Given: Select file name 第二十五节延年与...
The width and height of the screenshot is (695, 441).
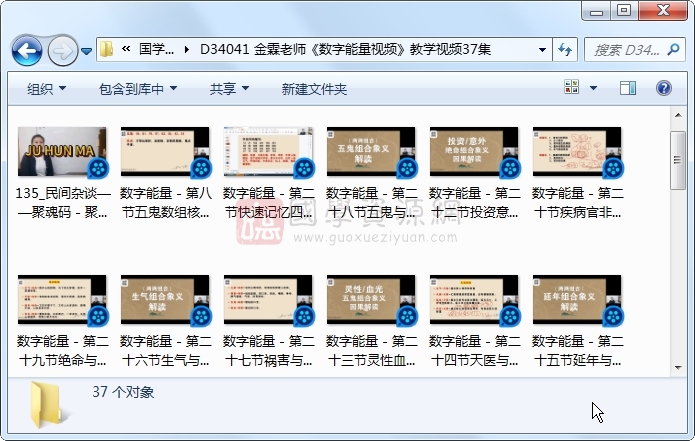Looking at the screenshot, I should pyautogui.click(x=578, y=351).
